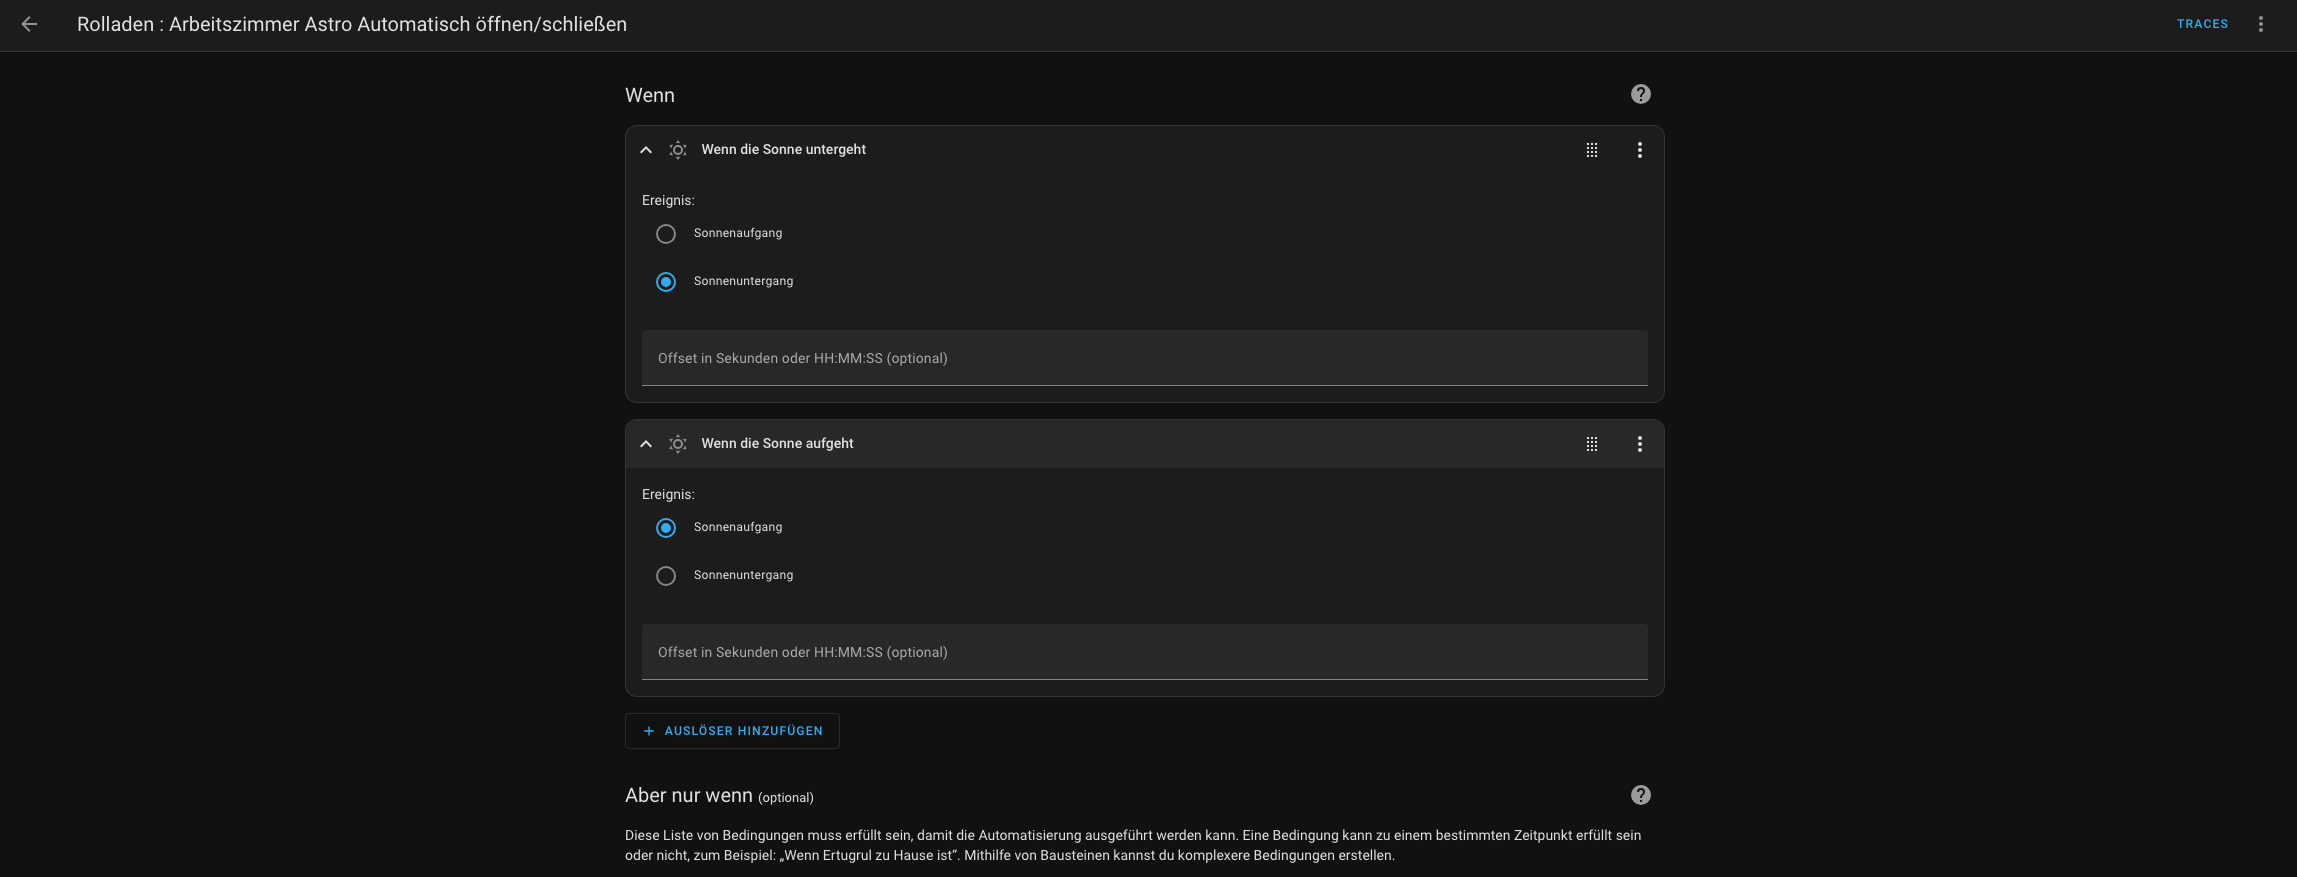2297x877 pixels.
Task: Collapse the 'Wenn die Sonne untergeht' trigger
Action: 646,150
